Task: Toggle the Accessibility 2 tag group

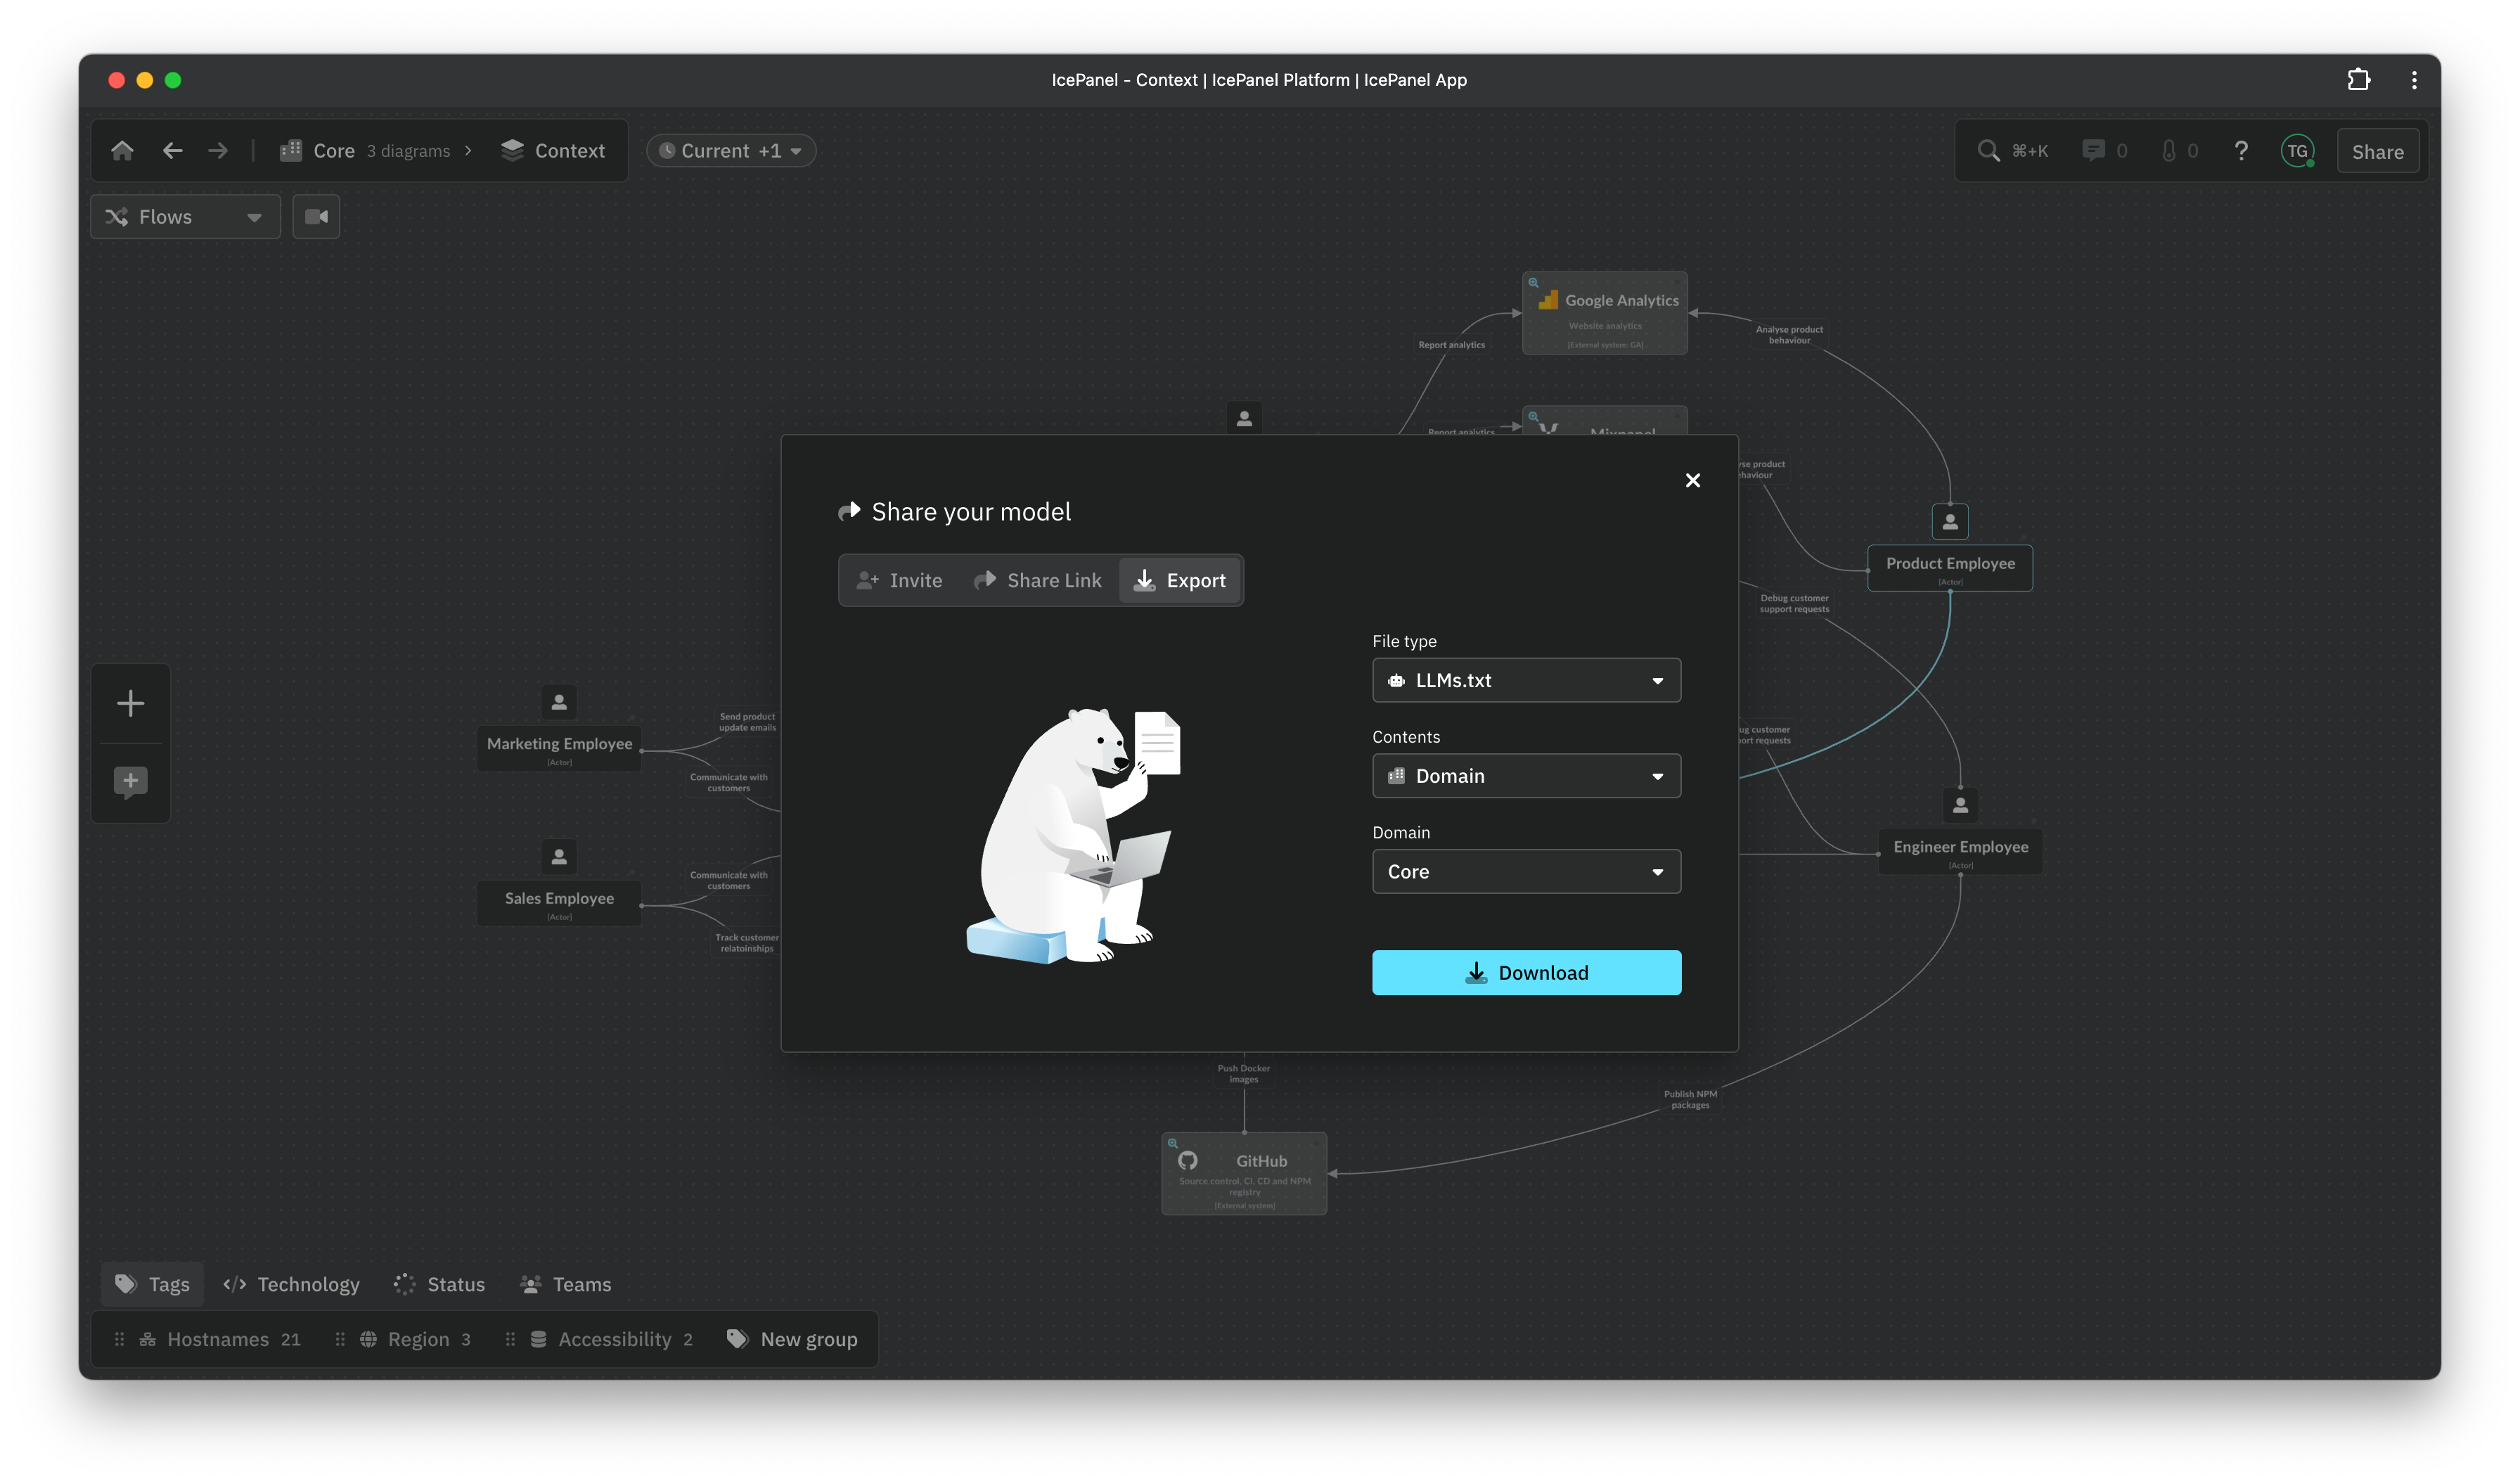Action: [611, 1340]
